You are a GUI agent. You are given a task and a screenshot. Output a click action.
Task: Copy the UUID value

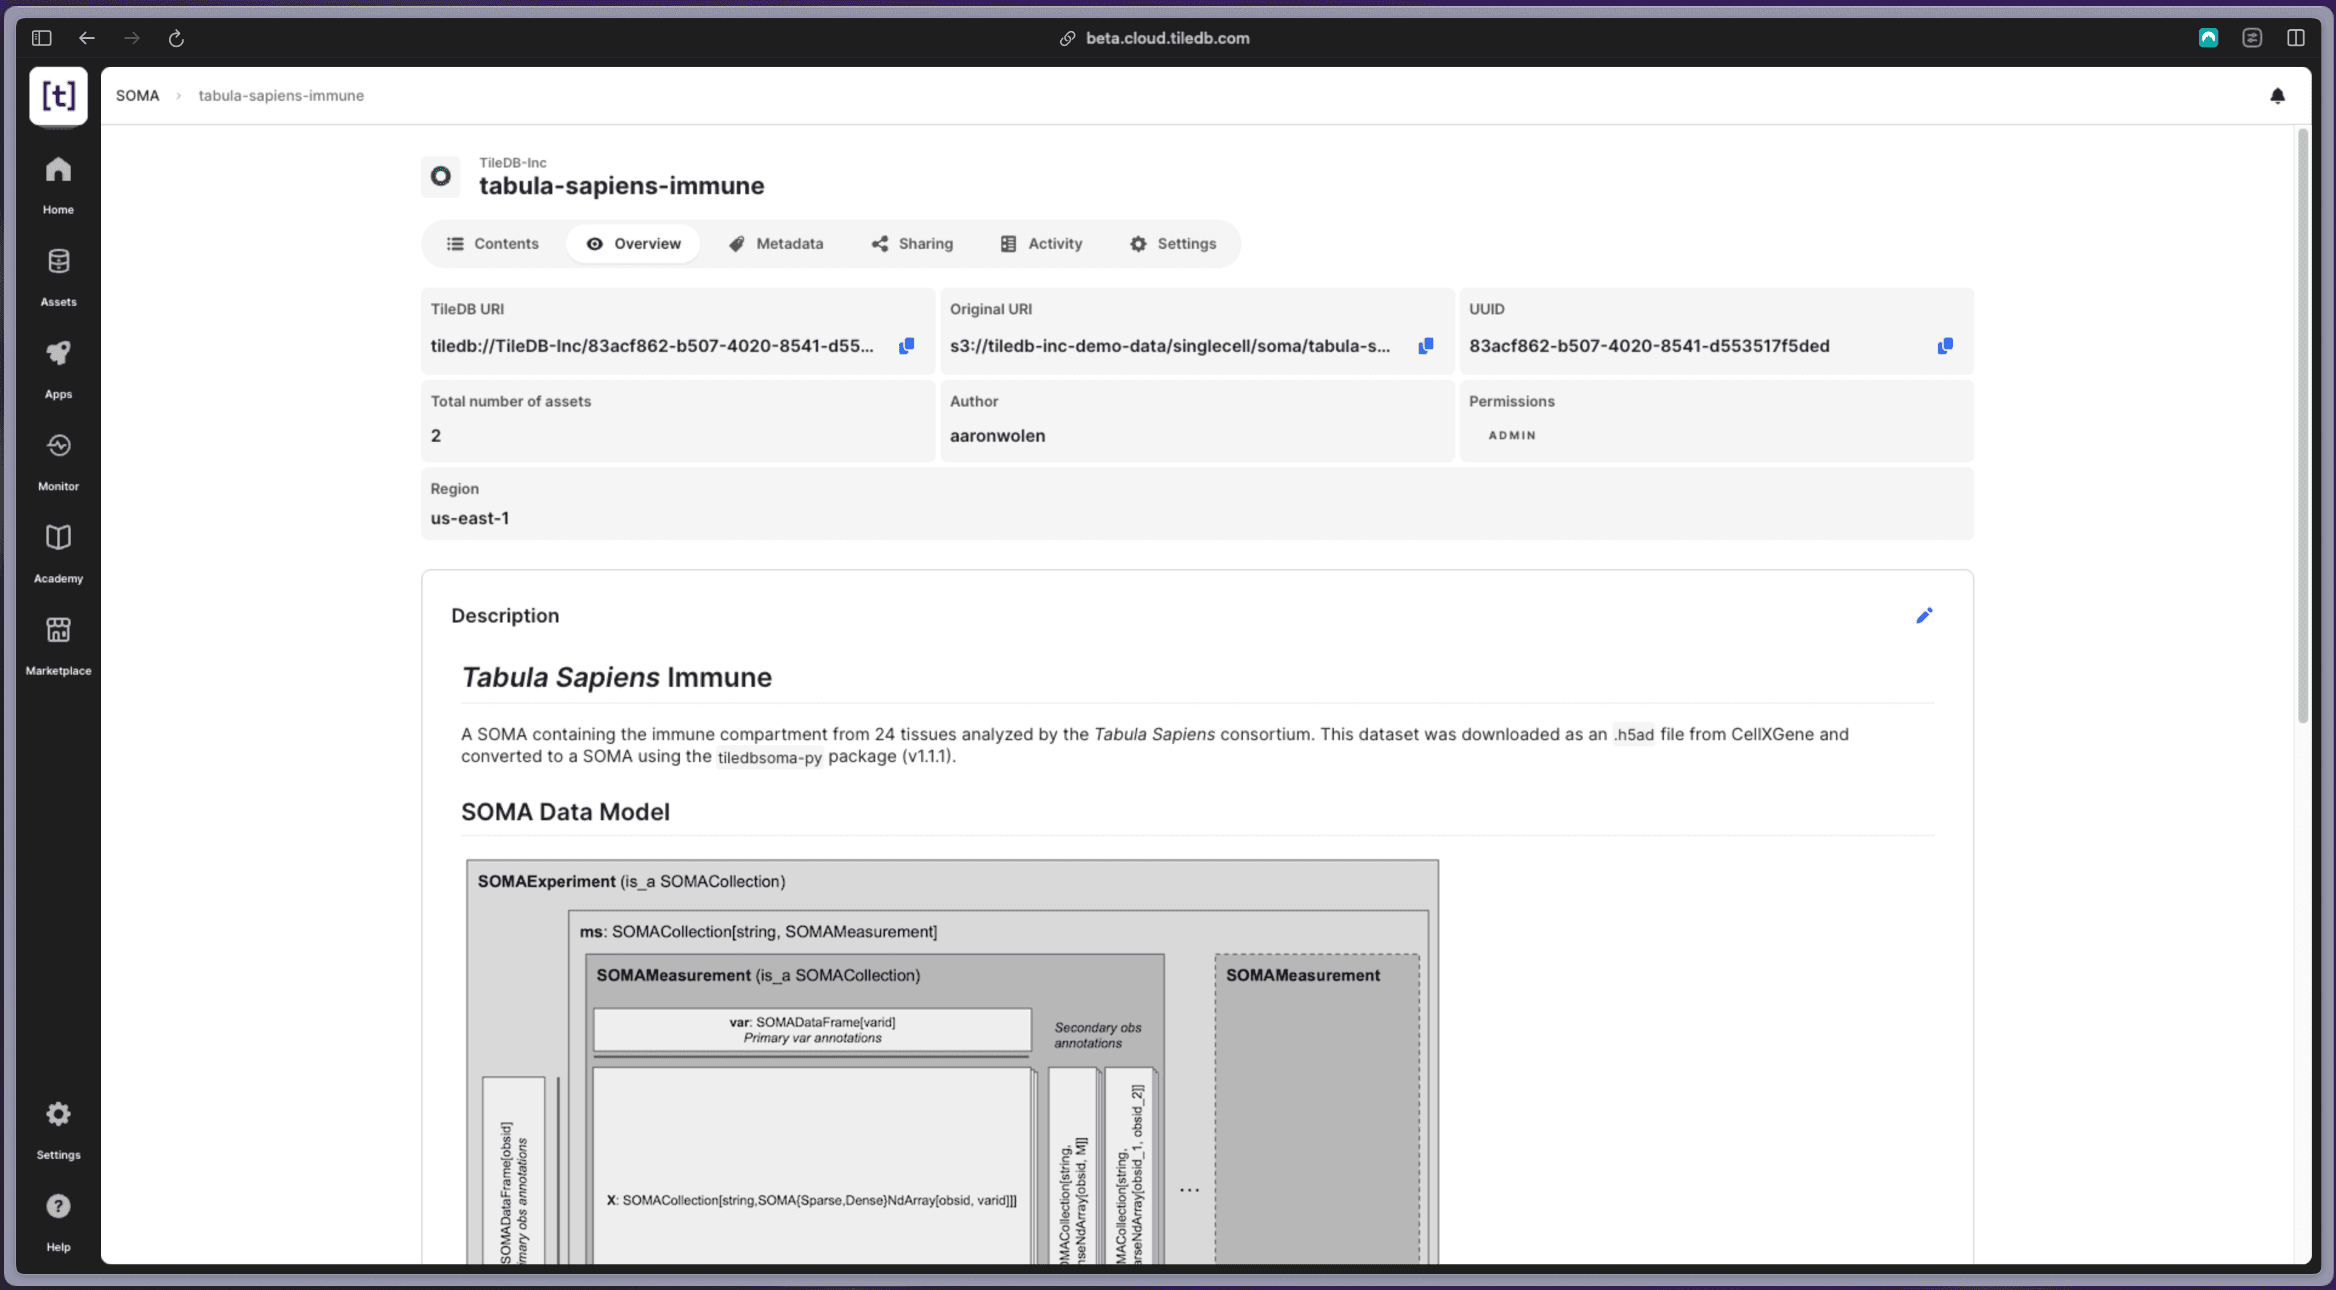(x=1944, y=346)
